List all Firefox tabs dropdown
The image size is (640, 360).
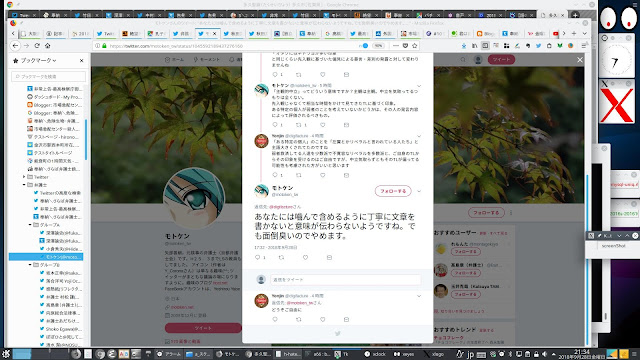click(584, 33)
